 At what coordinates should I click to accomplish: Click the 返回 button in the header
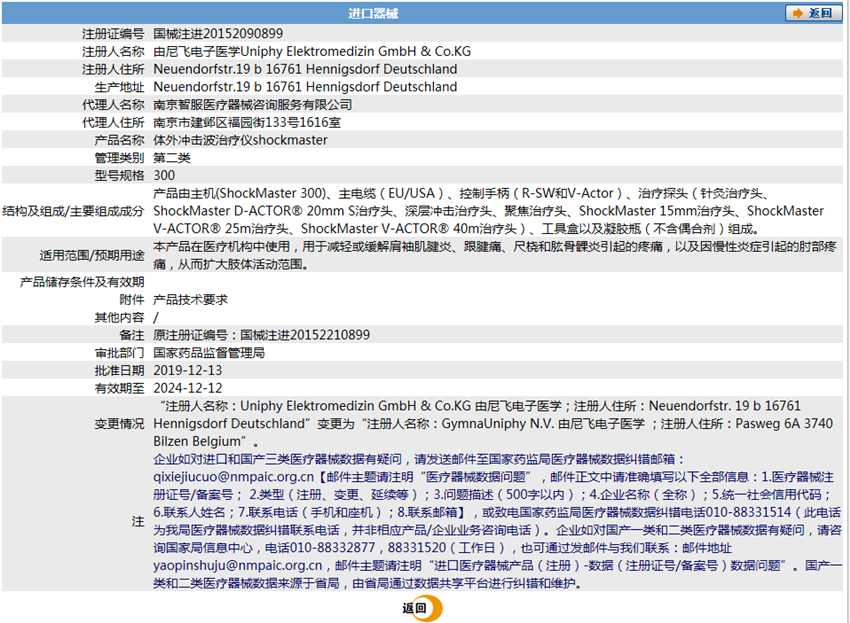[x=813, y=13]
